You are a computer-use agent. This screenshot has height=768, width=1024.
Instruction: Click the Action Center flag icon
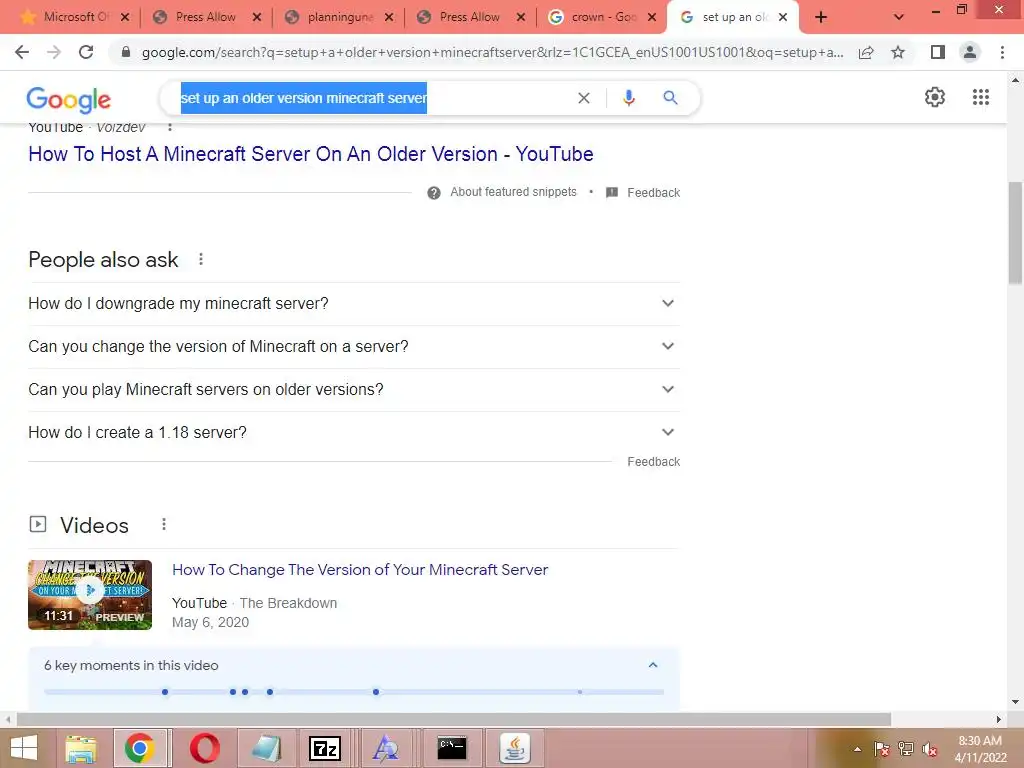[x=882, y=749]
